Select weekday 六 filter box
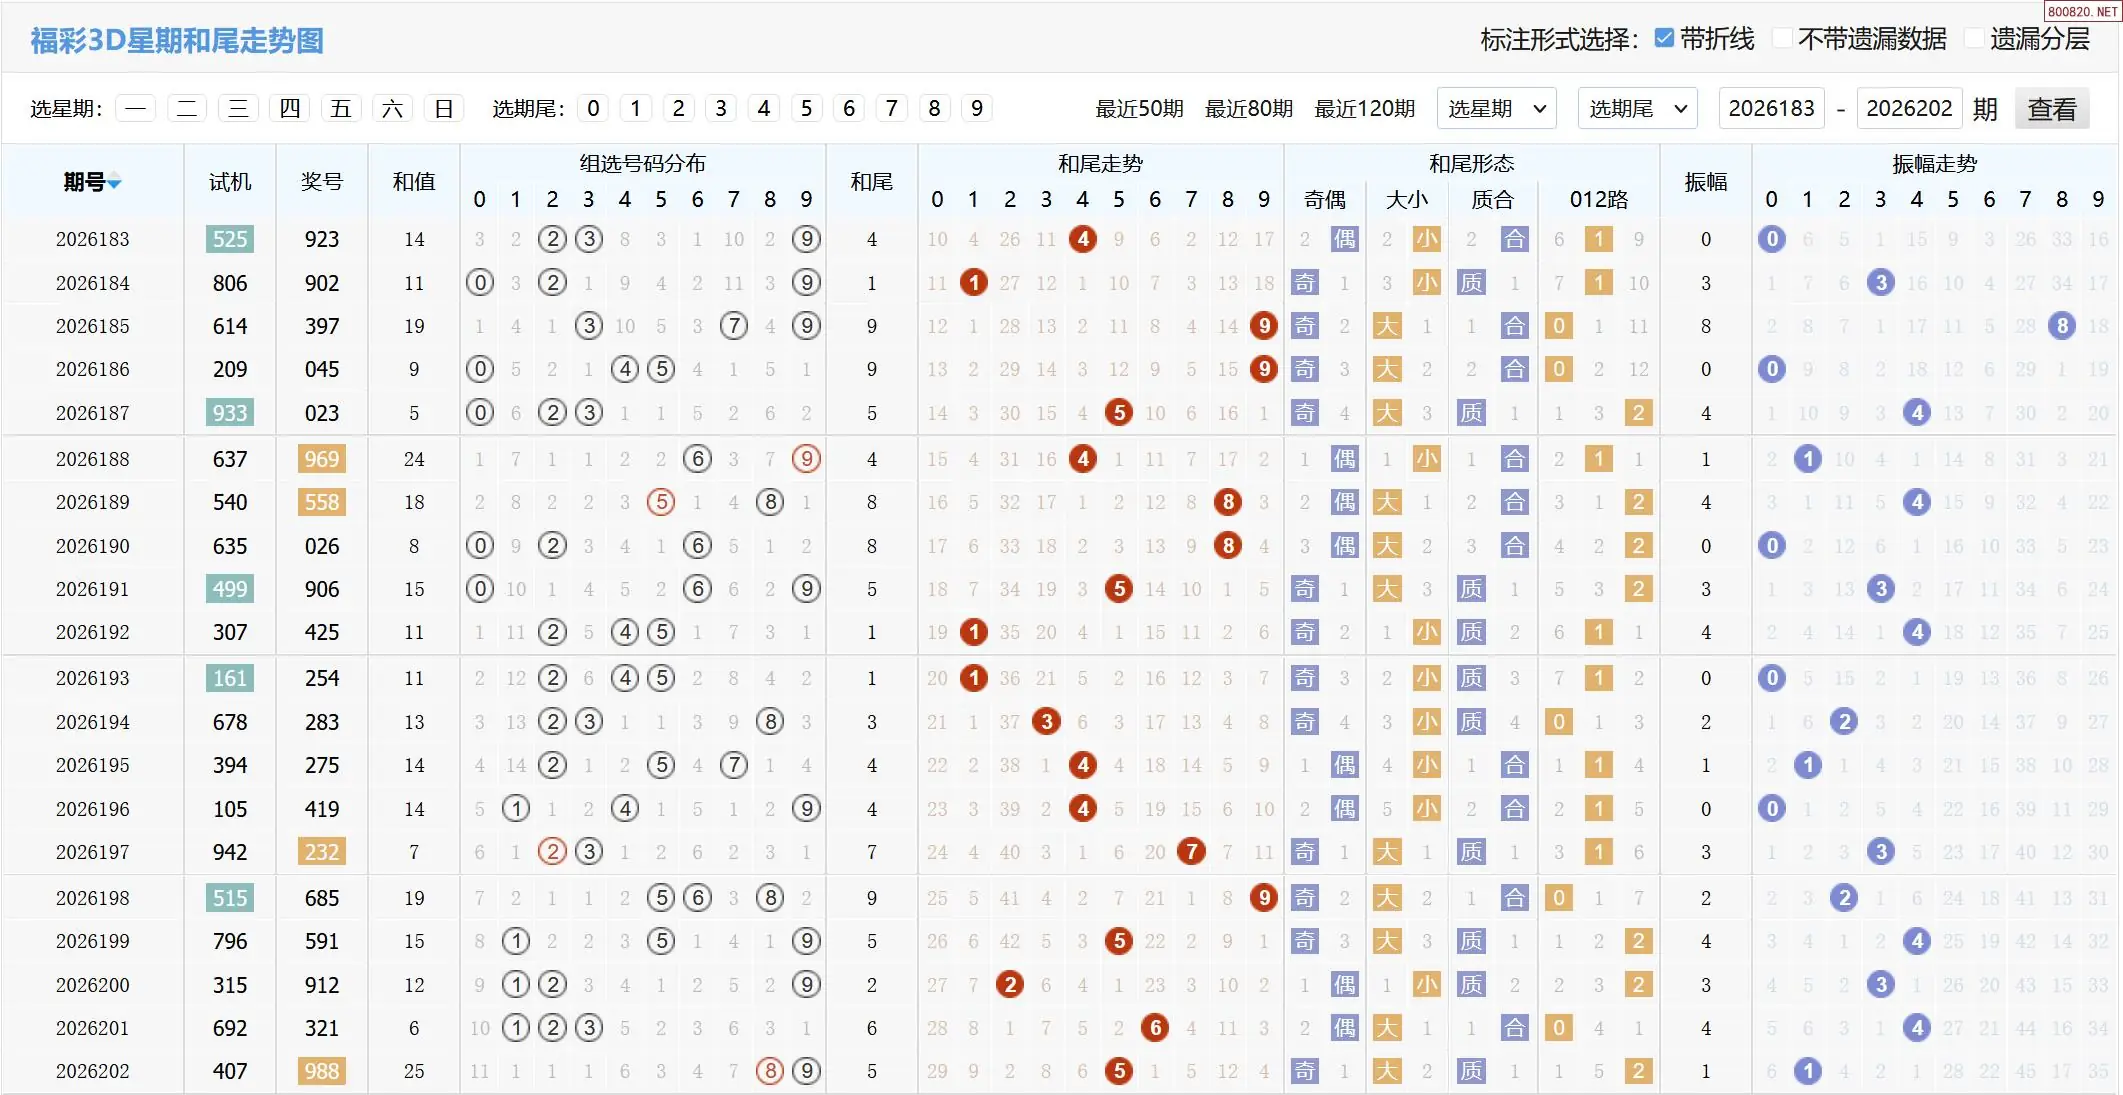The image size is (2123, 1095). pyautogui.click(x=392, y=108)
